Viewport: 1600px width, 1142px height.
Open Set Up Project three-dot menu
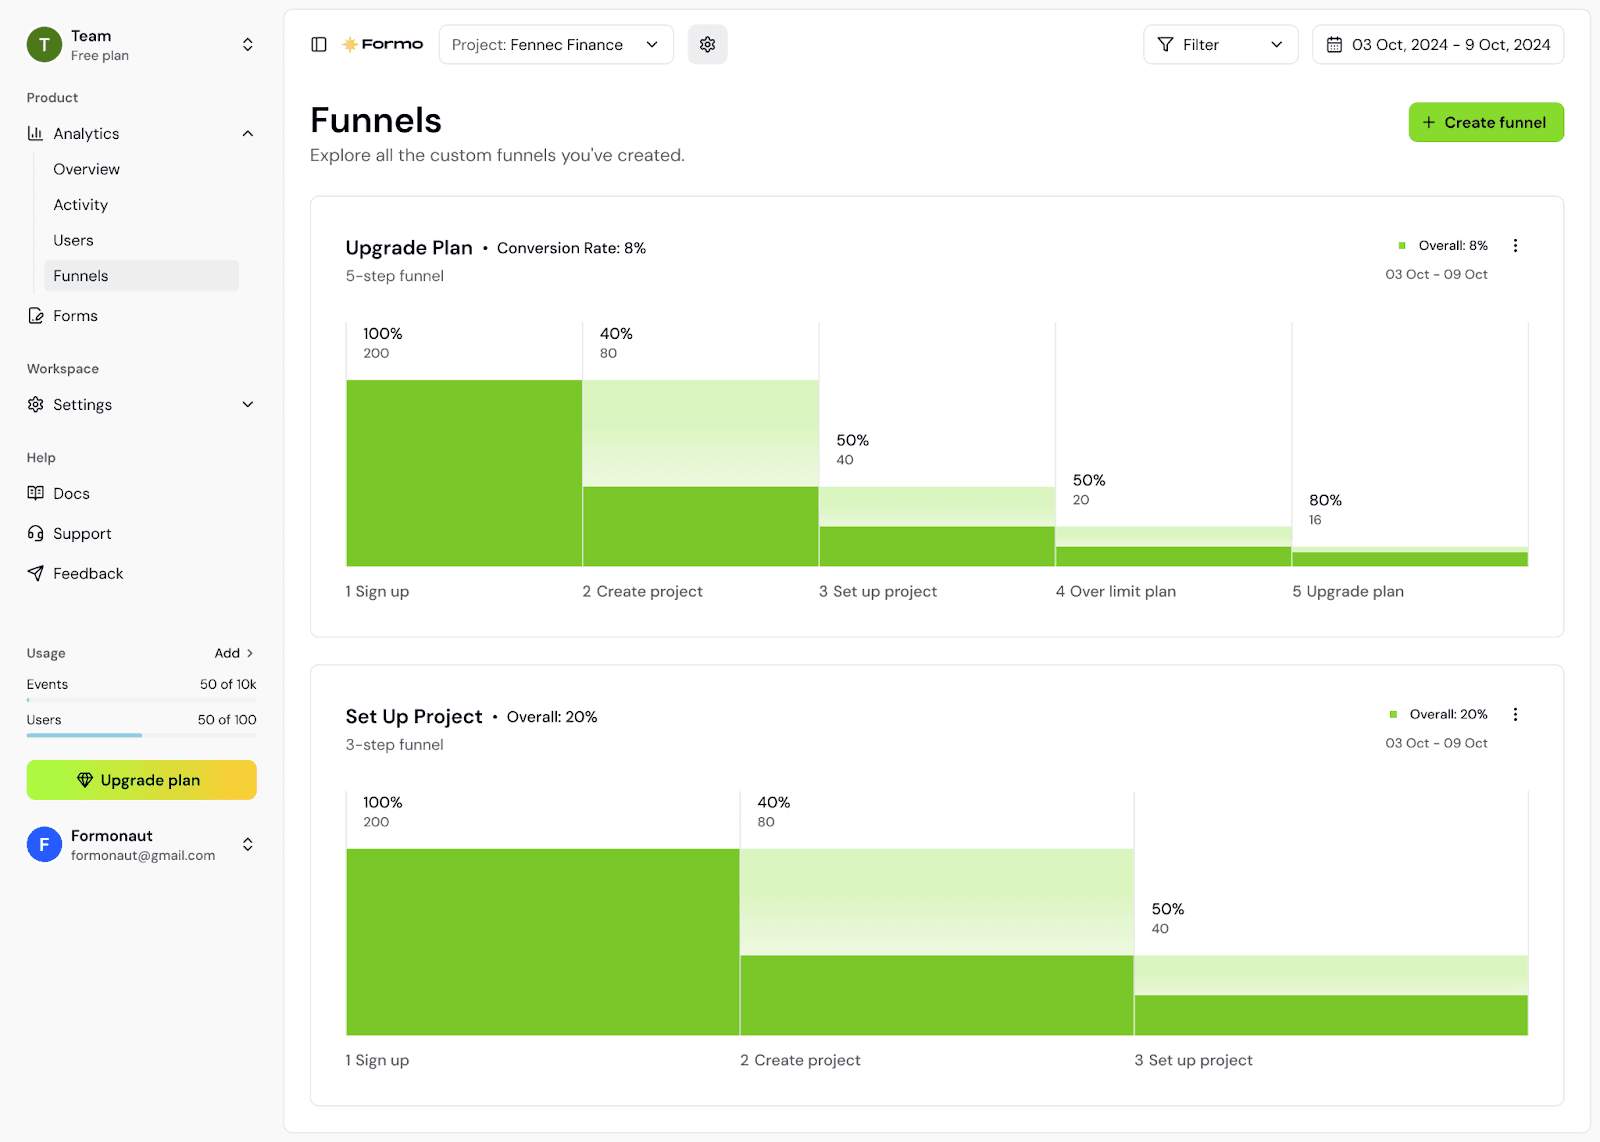1515,715
